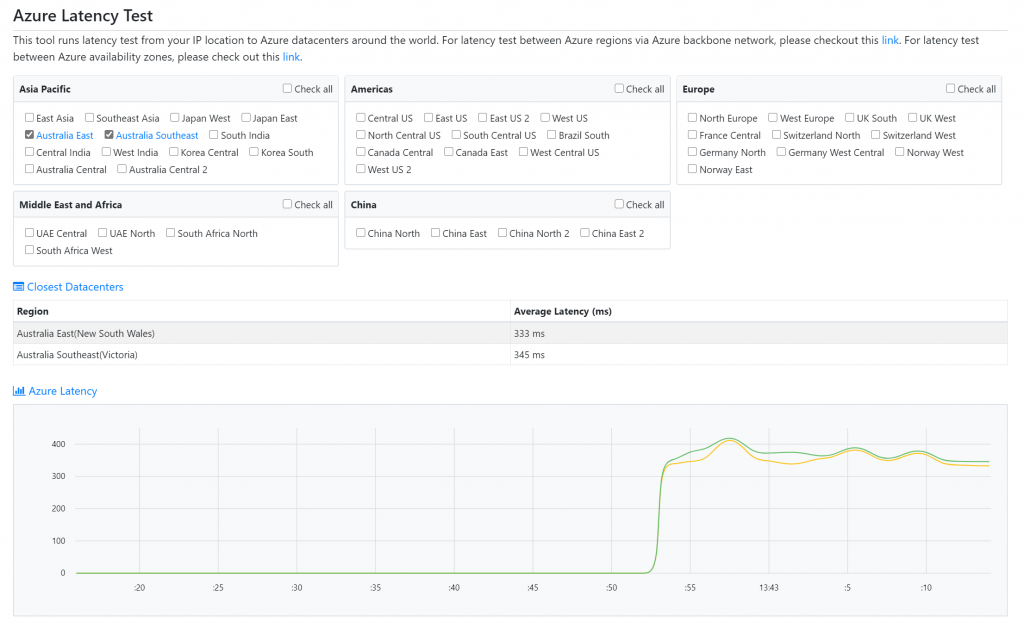Click the green latency line peak on chart
This screenshot has width=1024, height=634.
coord(730,438)
